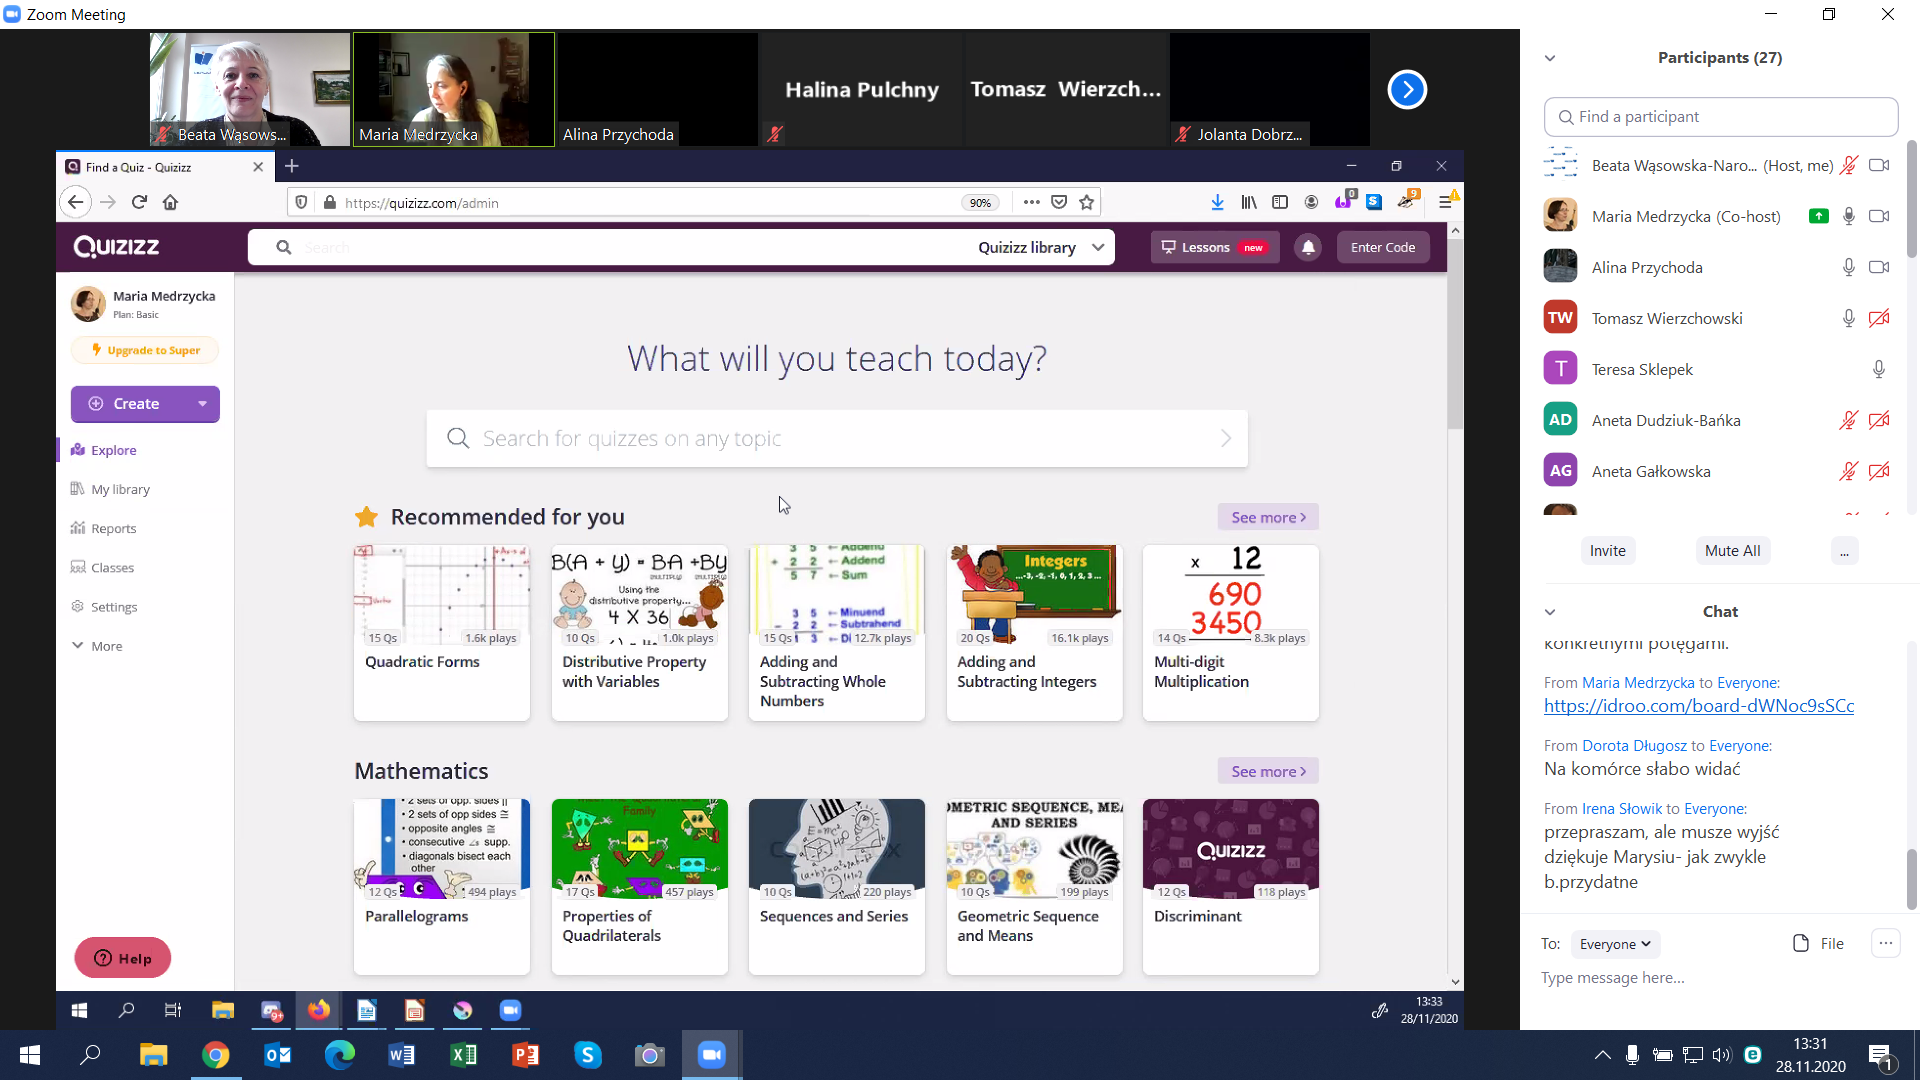This screenshot has width=1920, height=1080.
Task: Open chat more-options ellipsis button
Action: point(1885,943)
